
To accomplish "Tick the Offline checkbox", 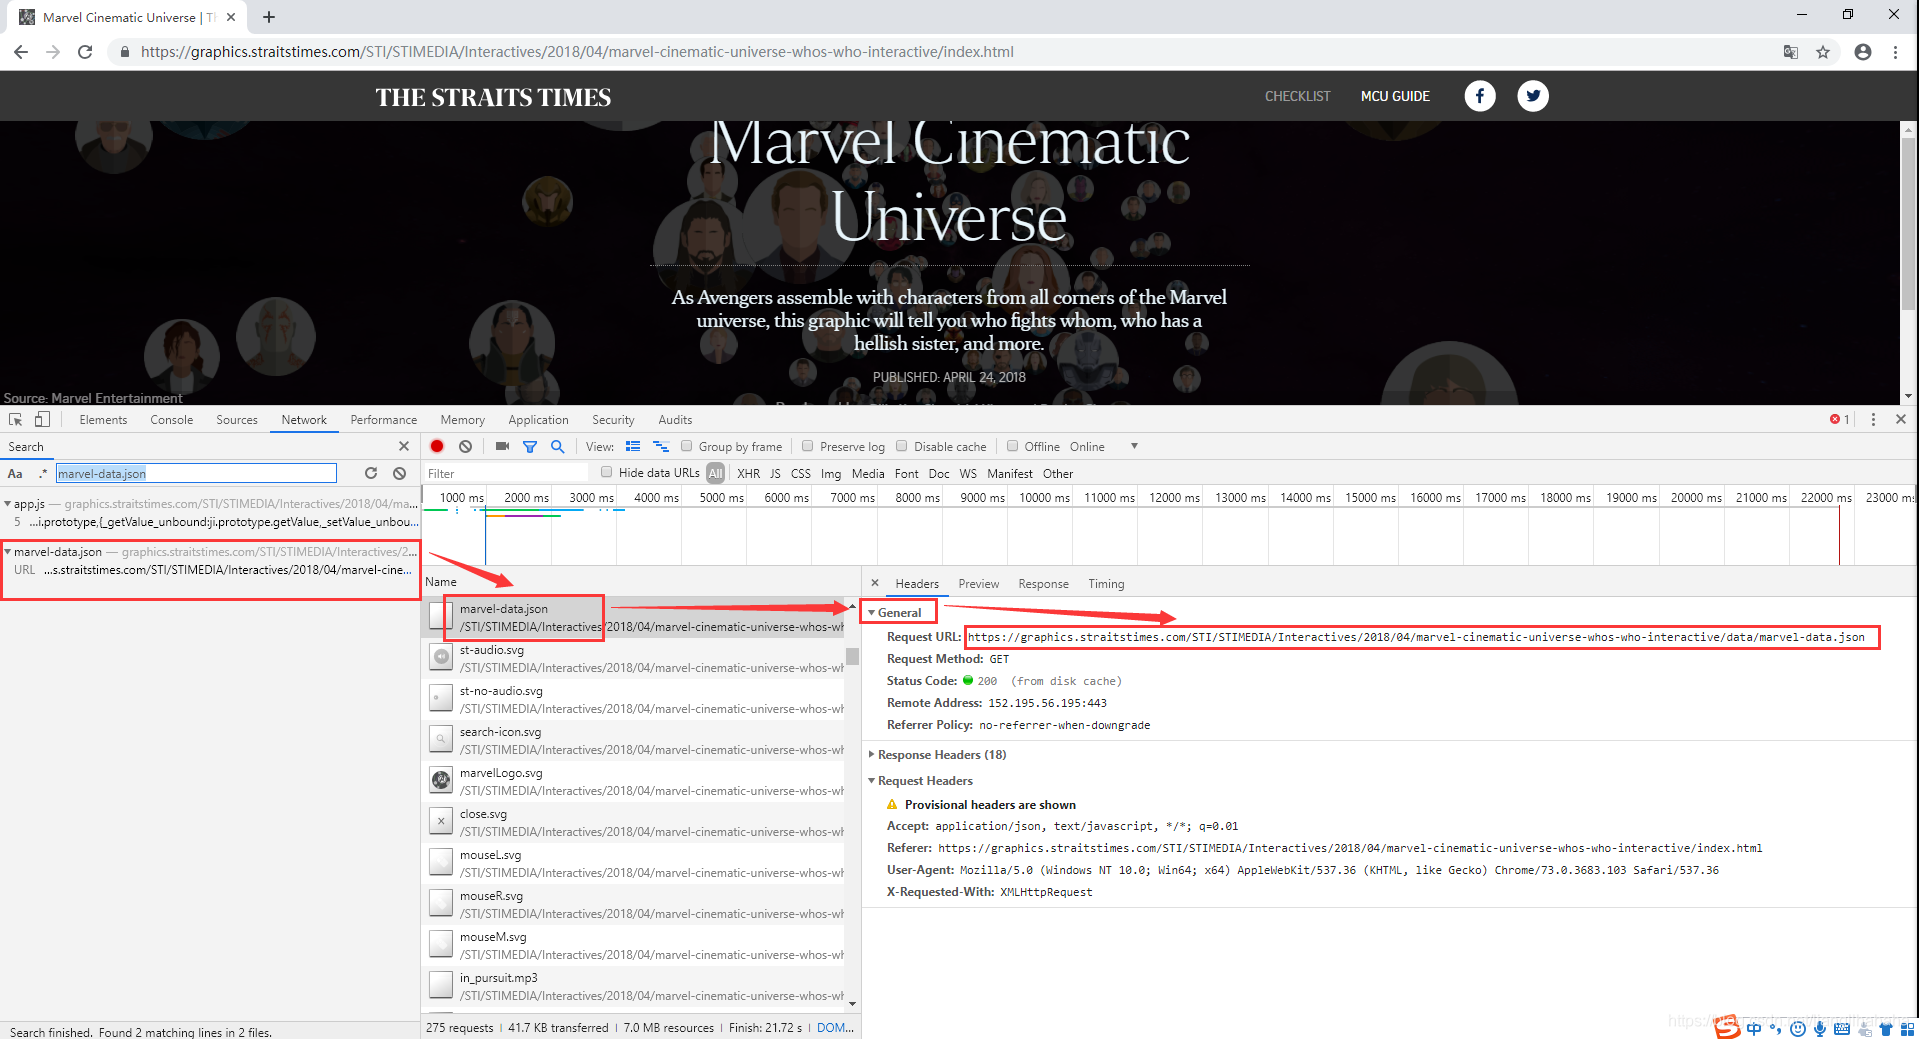I will (1013, 446).
